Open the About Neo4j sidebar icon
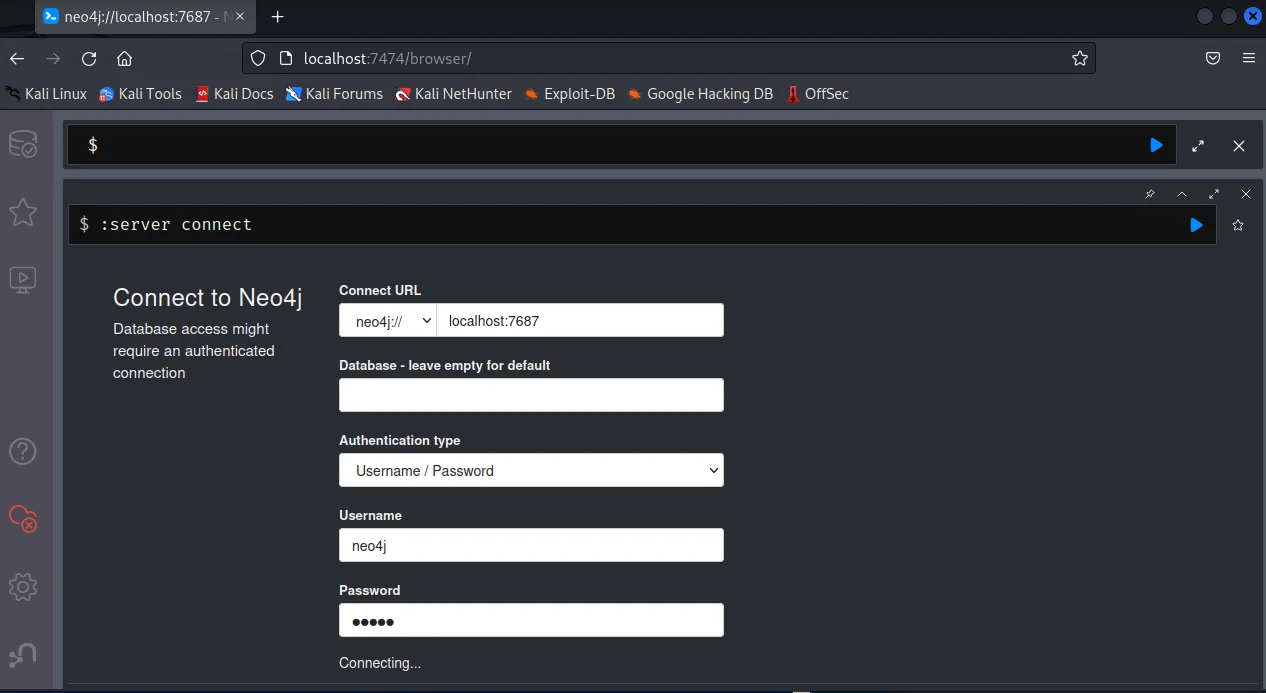Image resolution: width=1266 pixels, height=693 pixels. [23, 654]
